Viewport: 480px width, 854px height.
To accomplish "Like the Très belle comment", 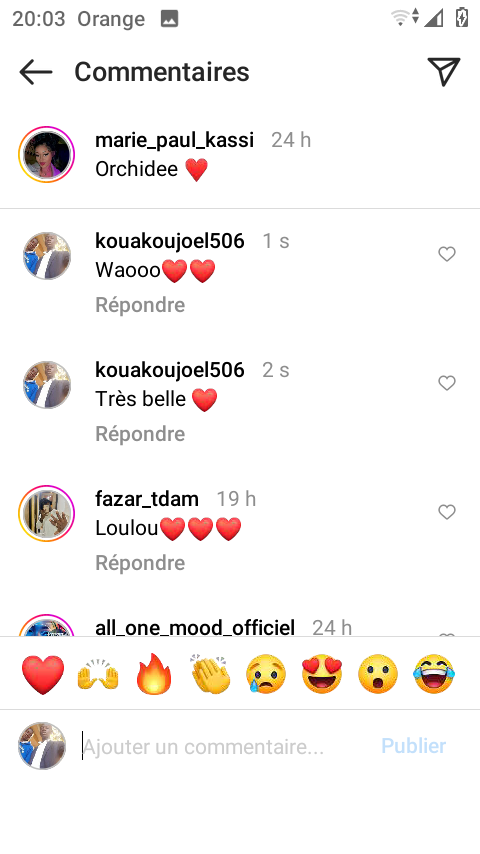I will tap(447, 383).
